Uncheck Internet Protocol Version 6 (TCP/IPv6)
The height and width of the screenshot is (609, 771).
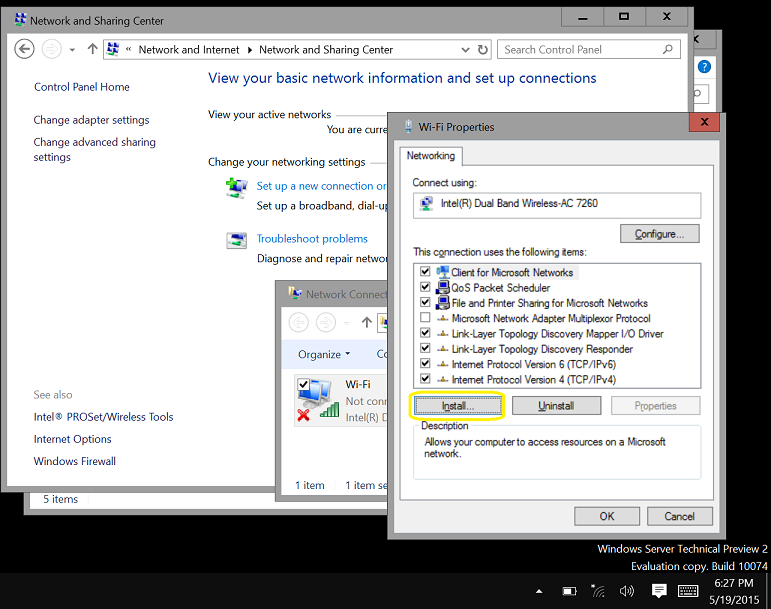point(426,364)
